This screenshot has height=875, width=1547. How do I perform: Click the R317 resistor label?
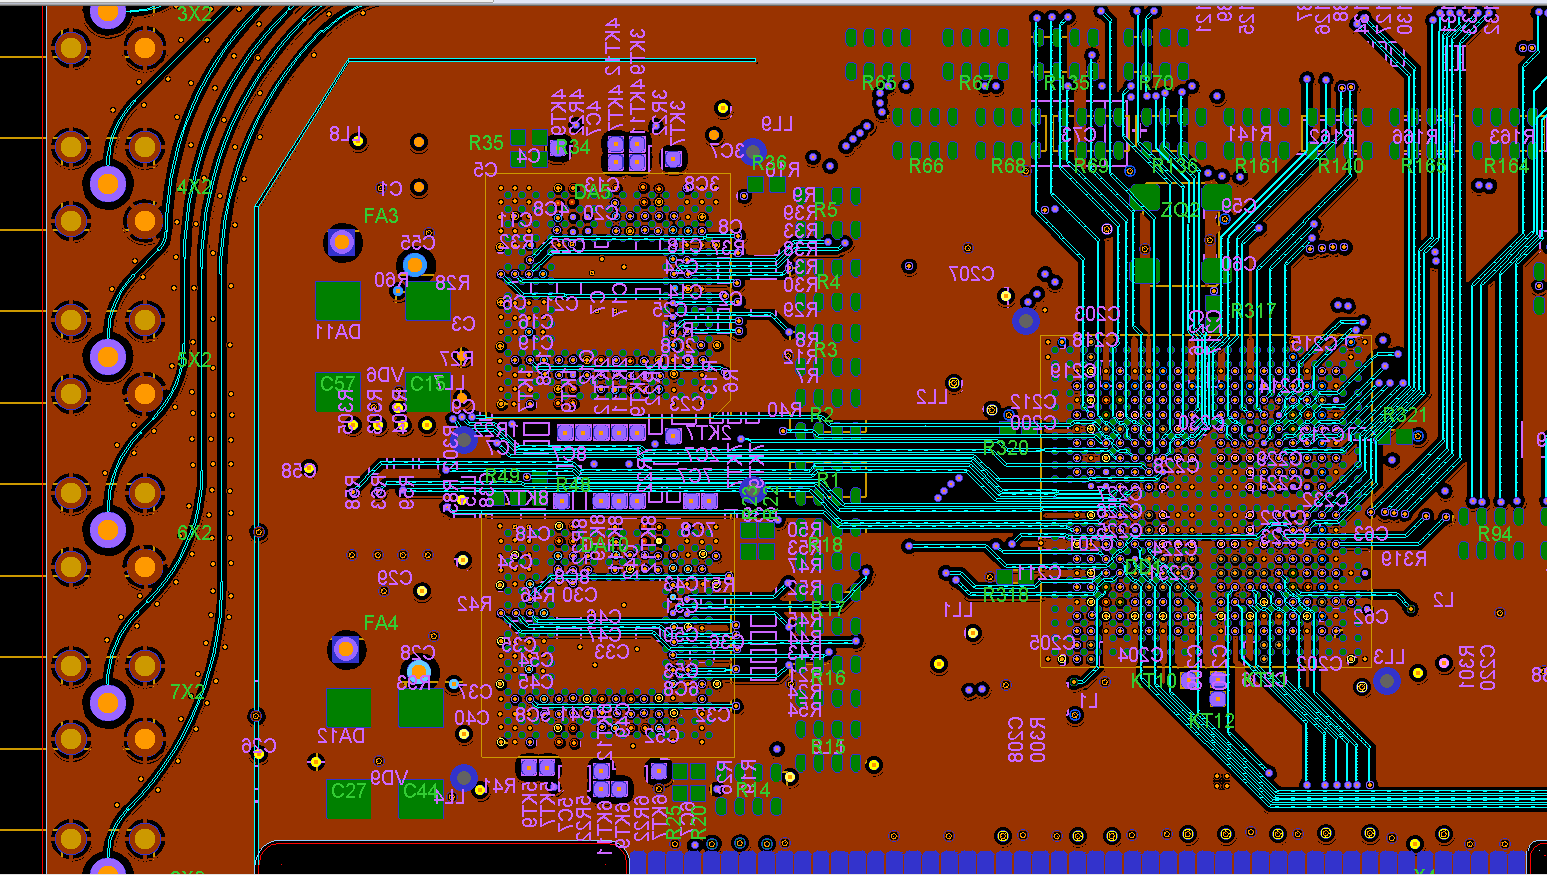click(1253, 311)
